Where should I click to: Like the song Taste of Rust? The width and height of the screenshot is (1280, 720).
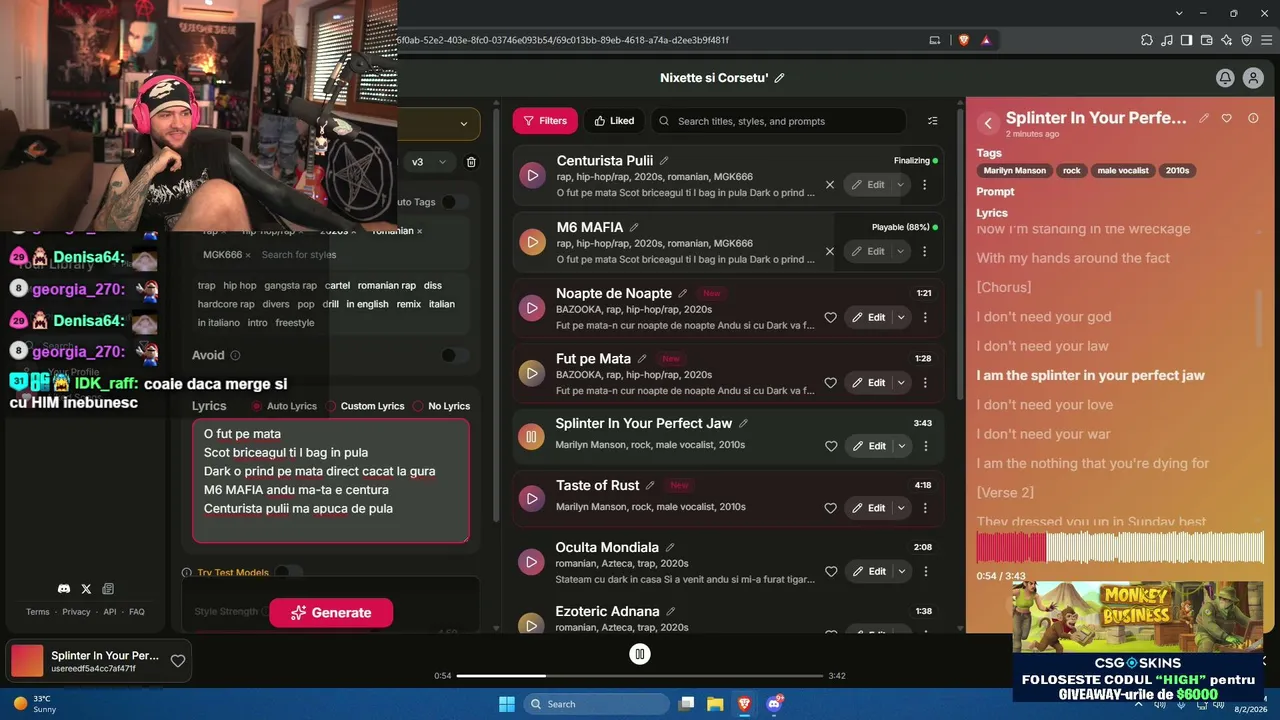[x=831, y=508]
